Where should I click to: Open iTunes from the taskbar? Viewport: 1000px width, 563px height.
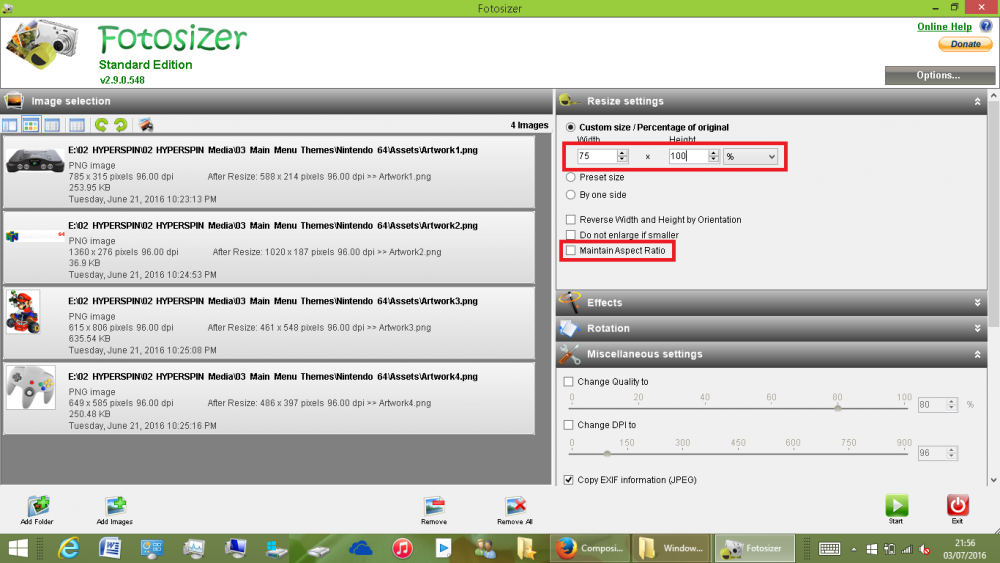(x=402, y=548)
